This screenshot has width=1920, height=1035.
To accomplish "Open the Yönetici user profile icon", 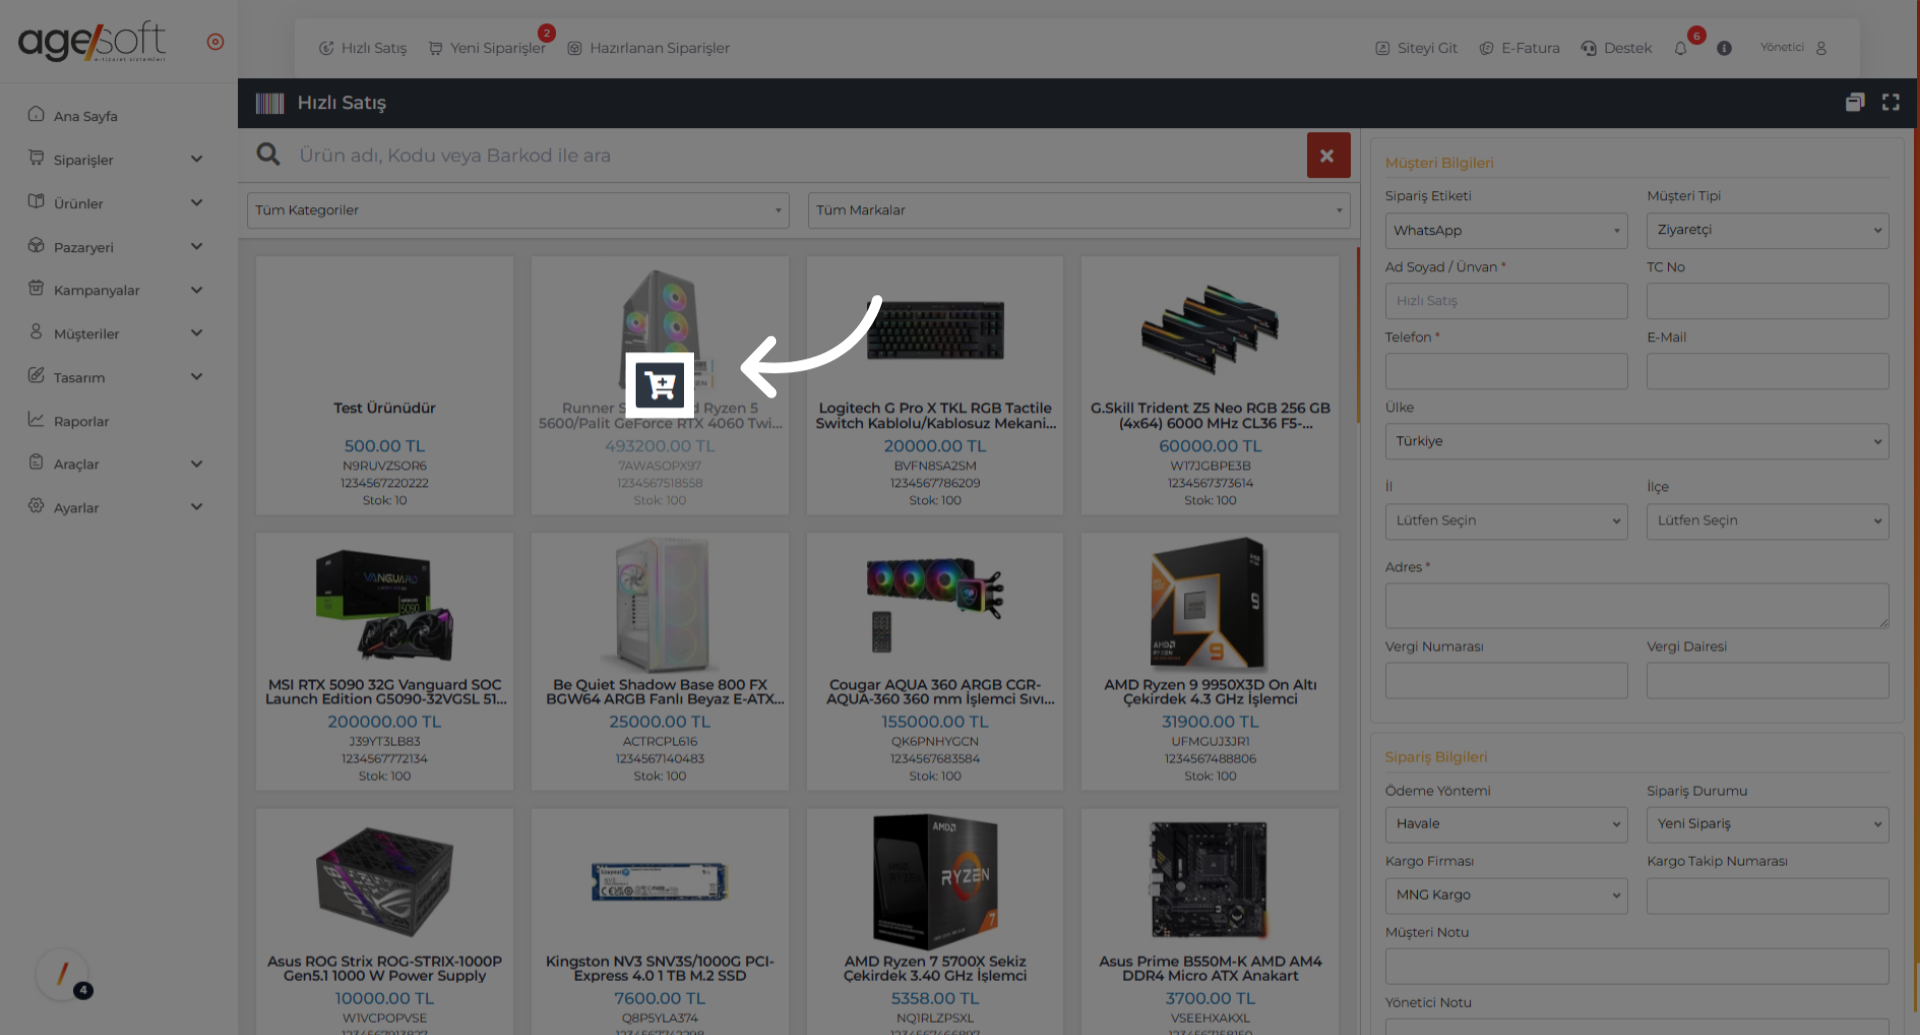I will (1821, 48).
